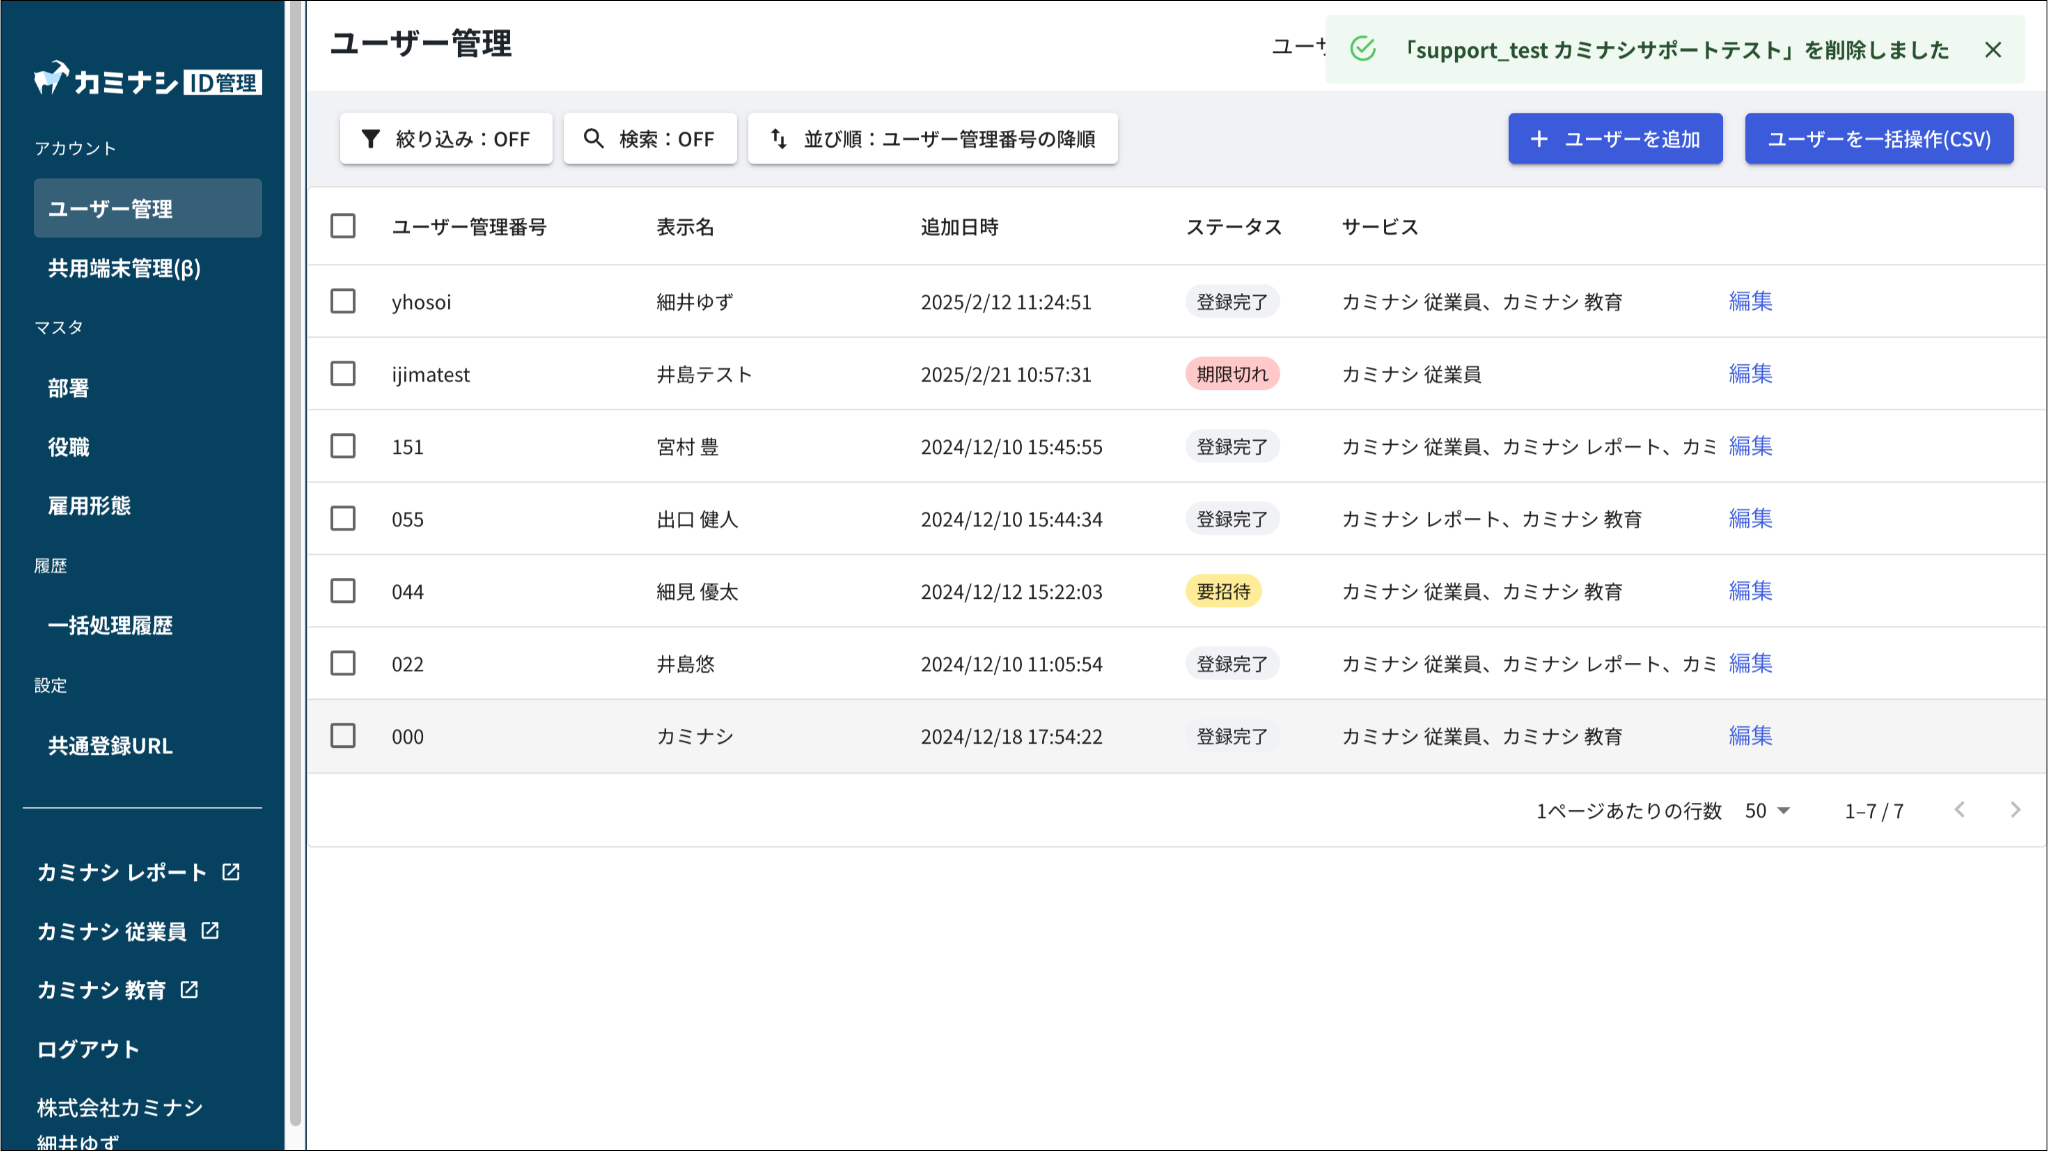This screenshot has width=2048, height=1151.
Task: Open カミナシ 従業員 external link
Action: click(128, 931)
